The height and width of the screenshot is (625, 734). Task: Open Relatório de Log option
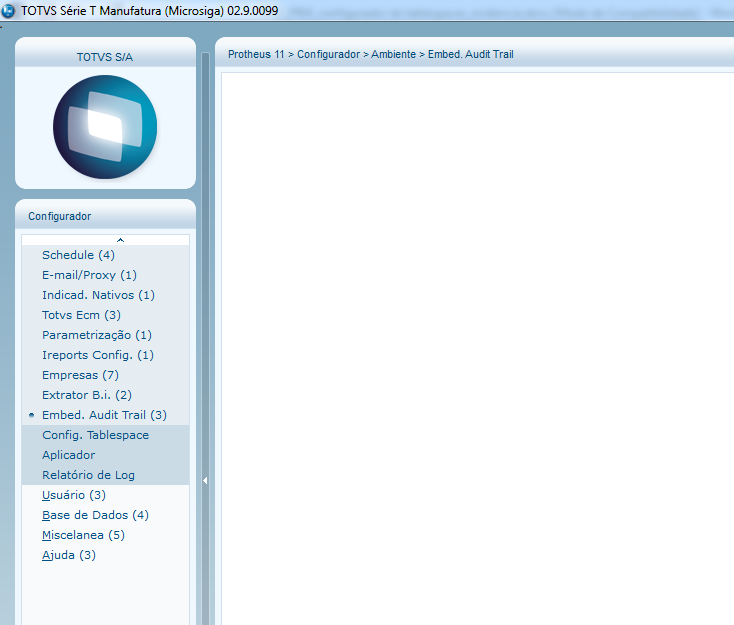(88, 475)
